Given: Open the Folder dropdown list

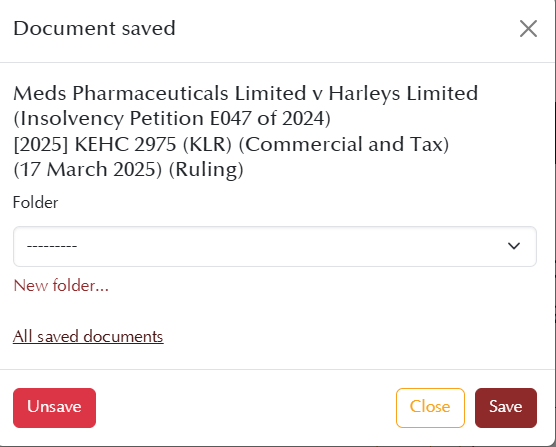Looking at the screenshot, I should coord(275,246).
